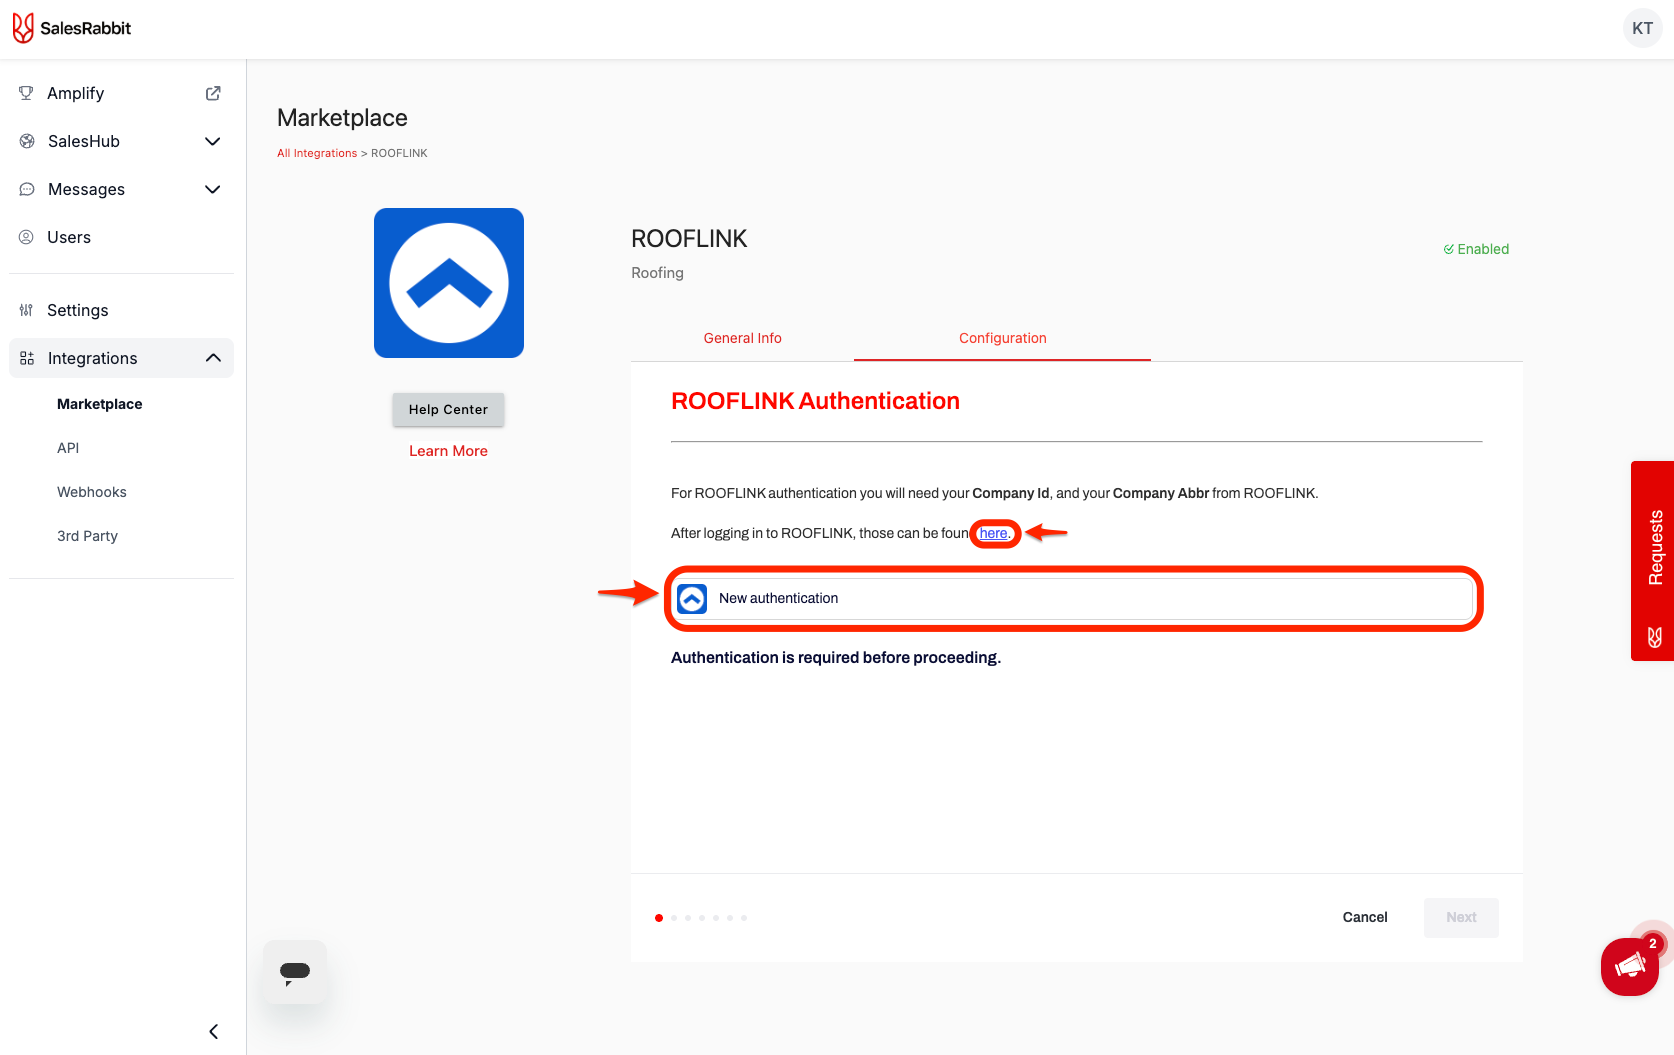This screenshot has height=1055, width=1674.
Task: Select the Configuration tab
Action: click(1002, 338)
